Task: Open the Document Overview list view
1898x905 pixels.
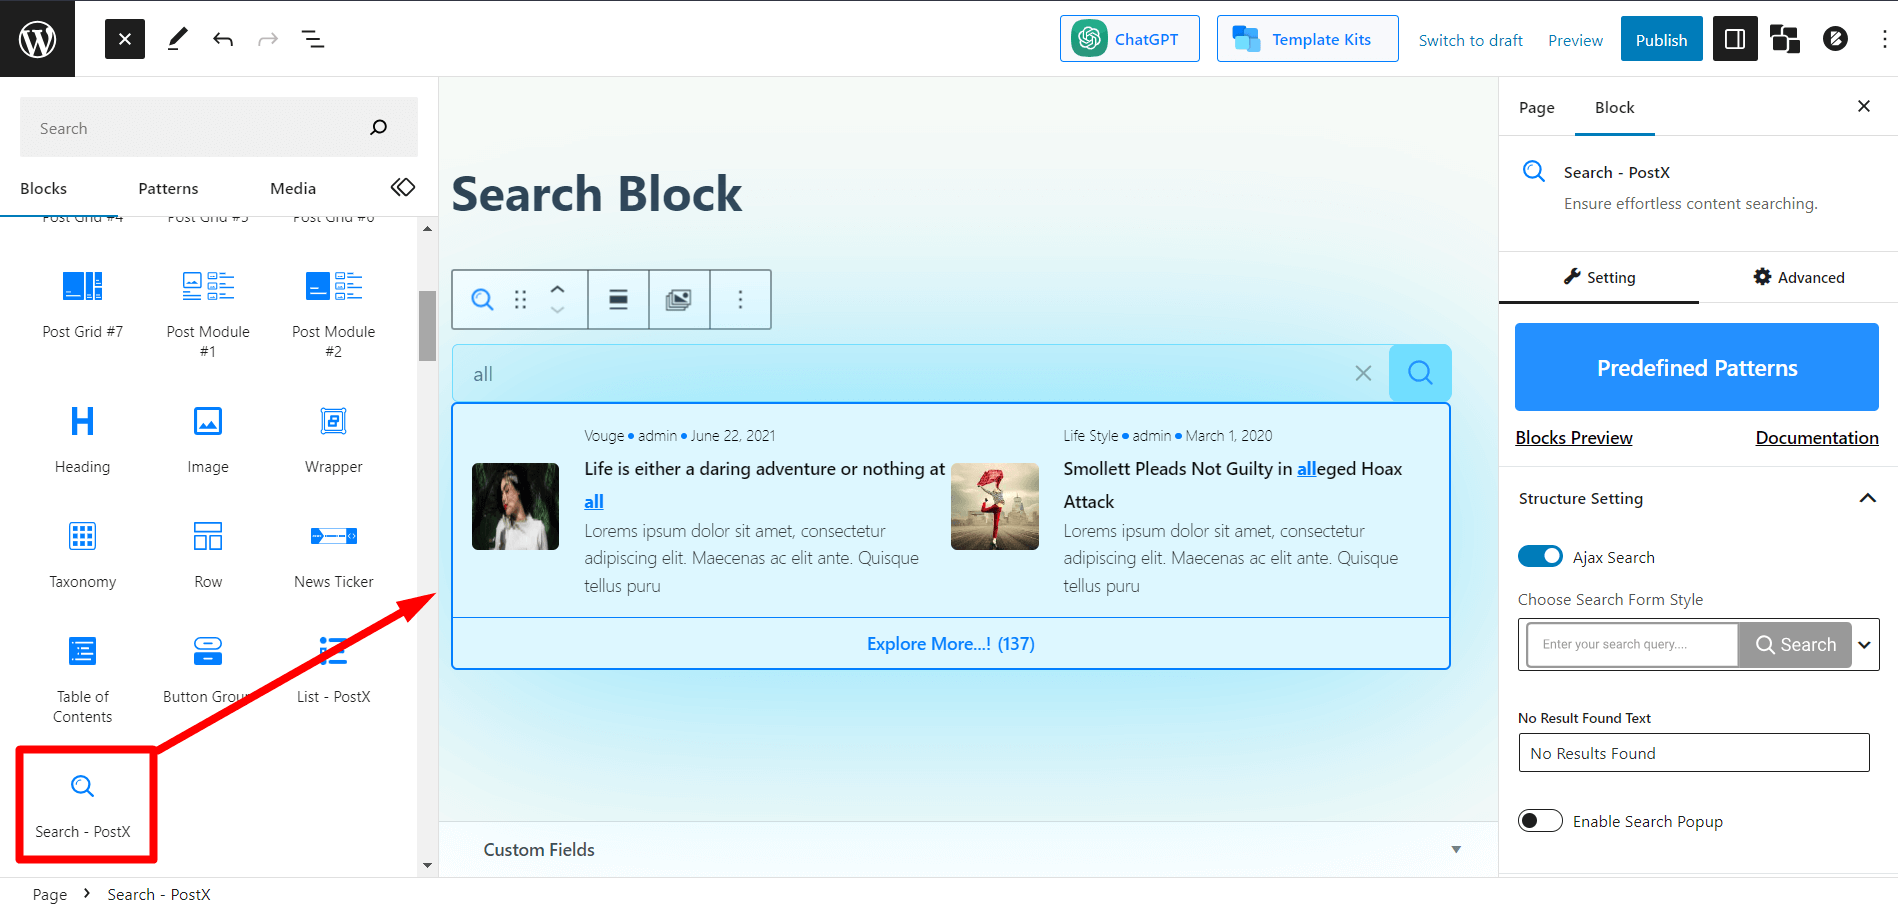Action: 313,39
